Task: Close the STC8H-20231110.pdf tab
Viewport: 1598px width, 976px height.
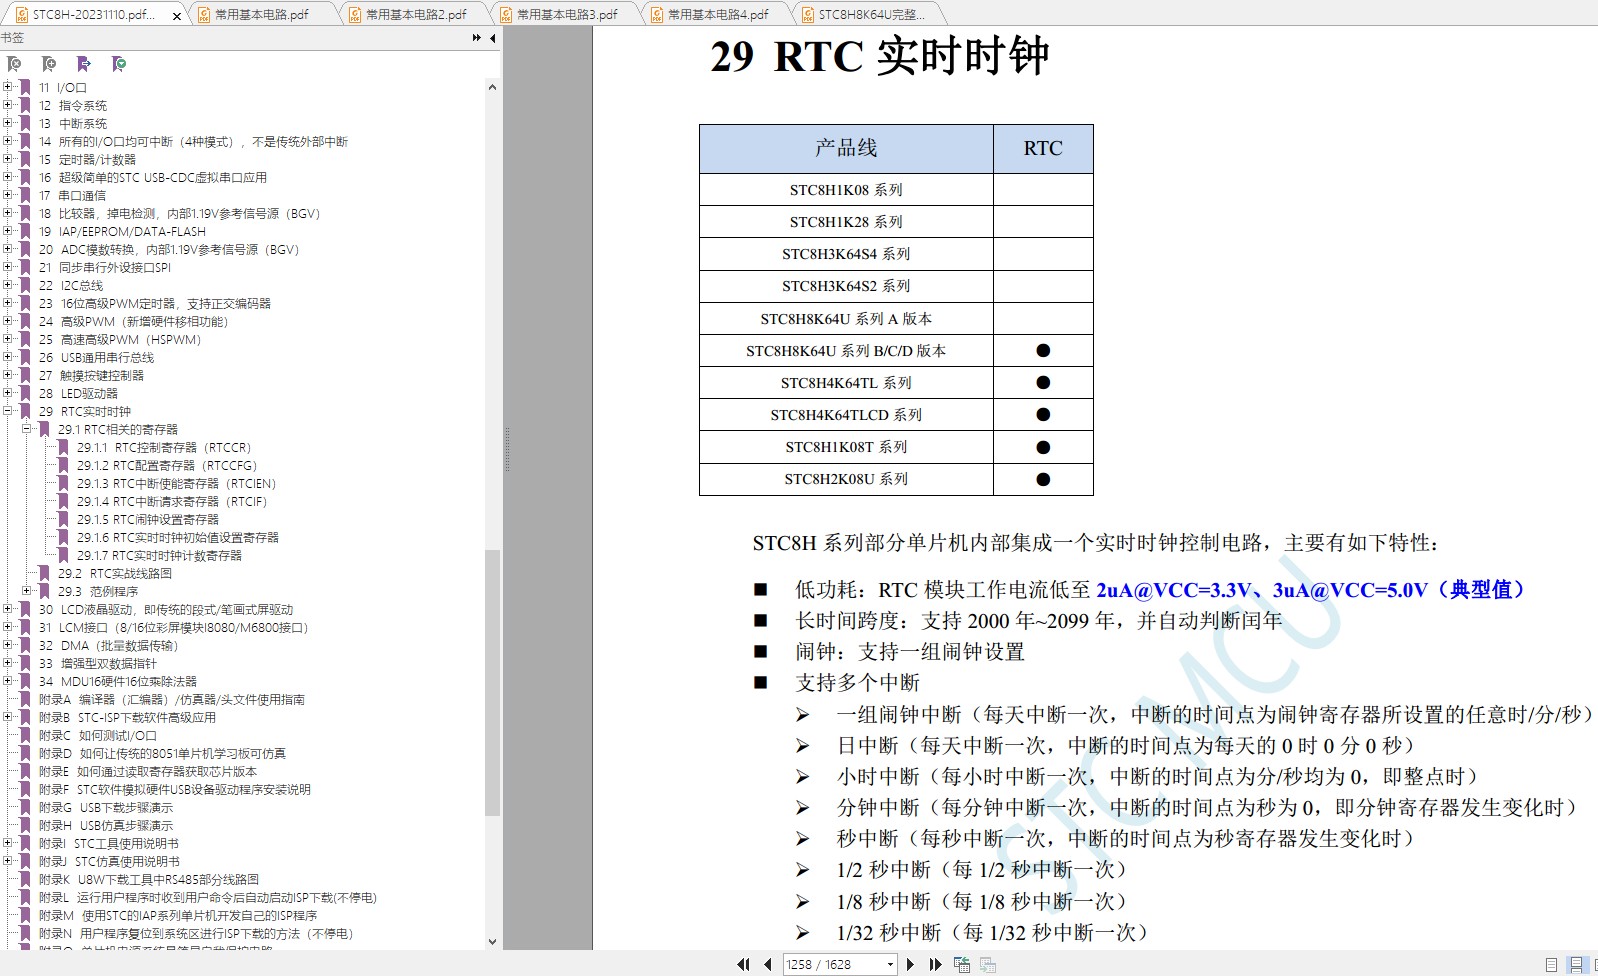Action: [177, 15]
